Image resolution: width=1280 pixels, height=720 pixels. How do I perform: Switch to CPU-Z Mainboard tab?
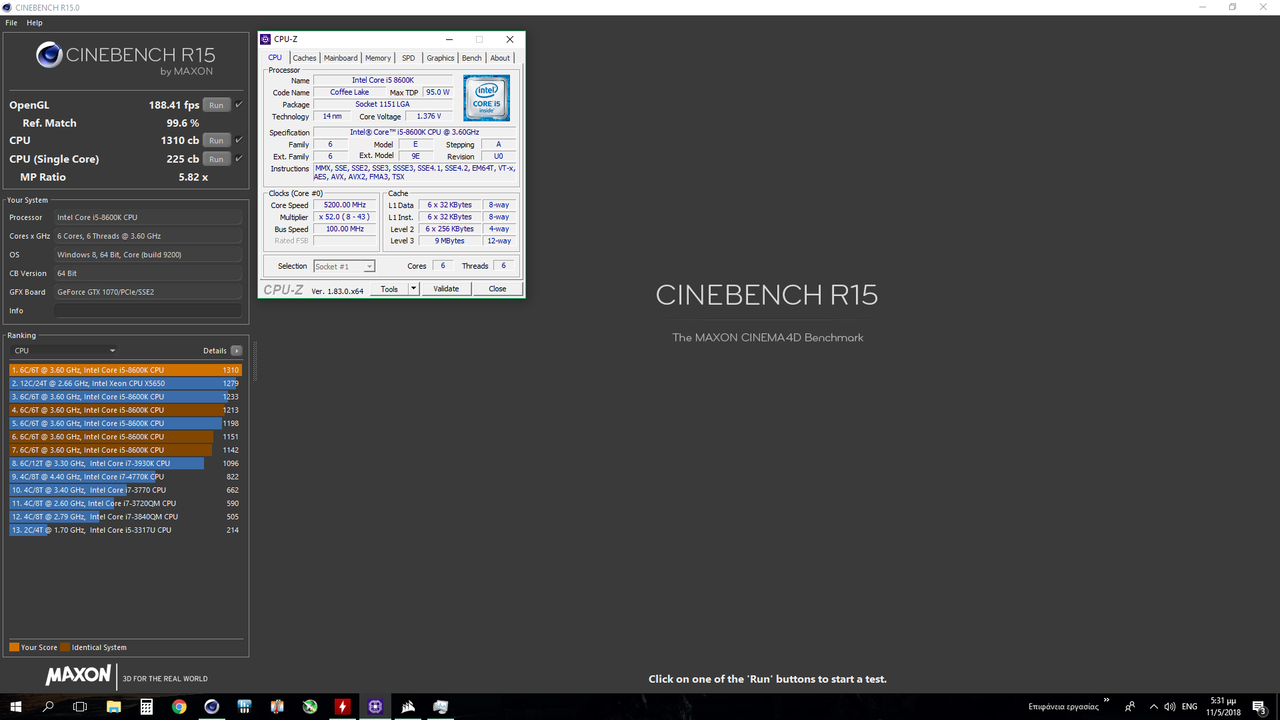click(x=341, y=58)
